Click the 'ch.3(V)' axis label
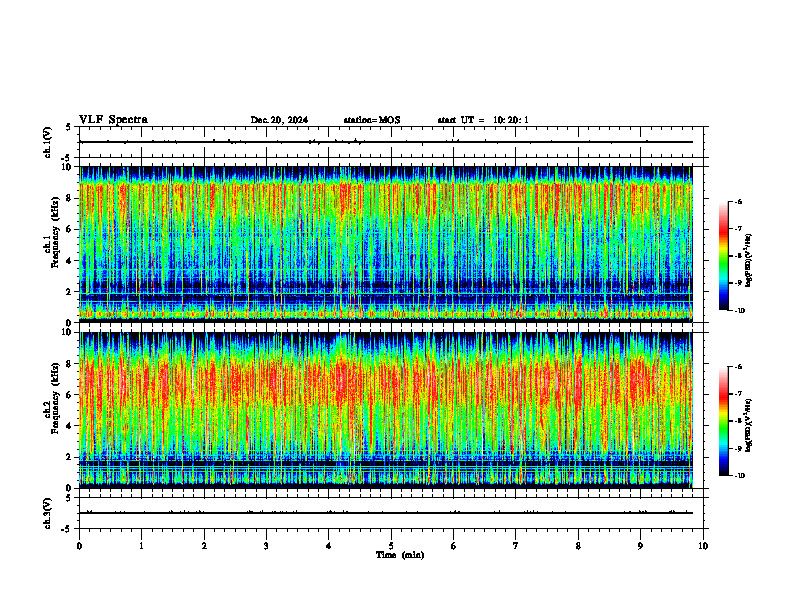The height and width of the screenshot is (612, 792). point(48,513)
